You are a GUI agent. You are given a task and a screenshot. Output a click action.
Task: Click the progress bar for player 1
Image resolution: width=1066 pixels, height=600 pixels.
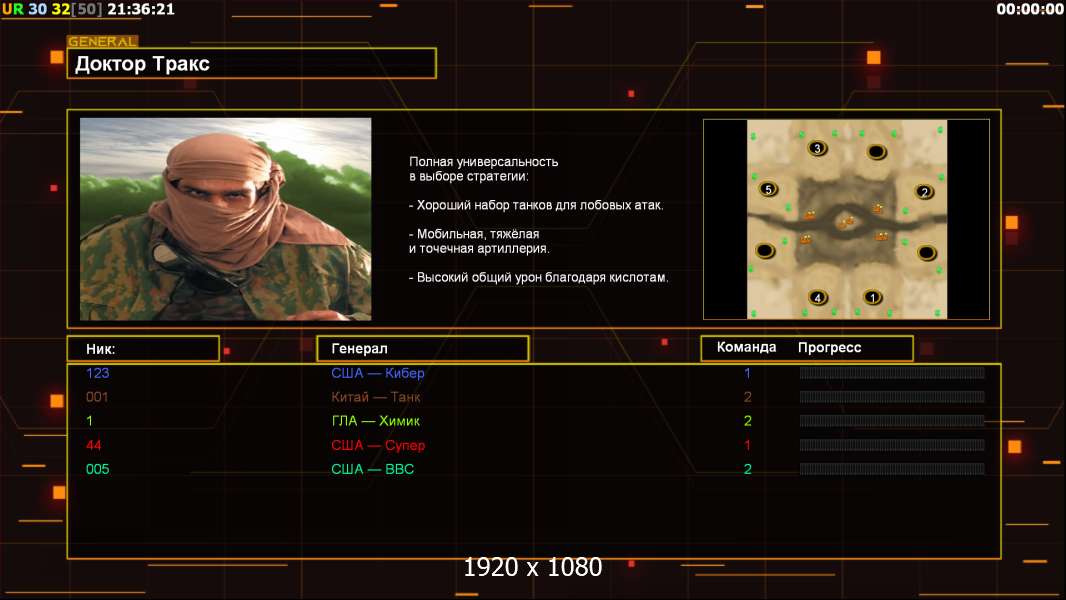tap(892, 421)
